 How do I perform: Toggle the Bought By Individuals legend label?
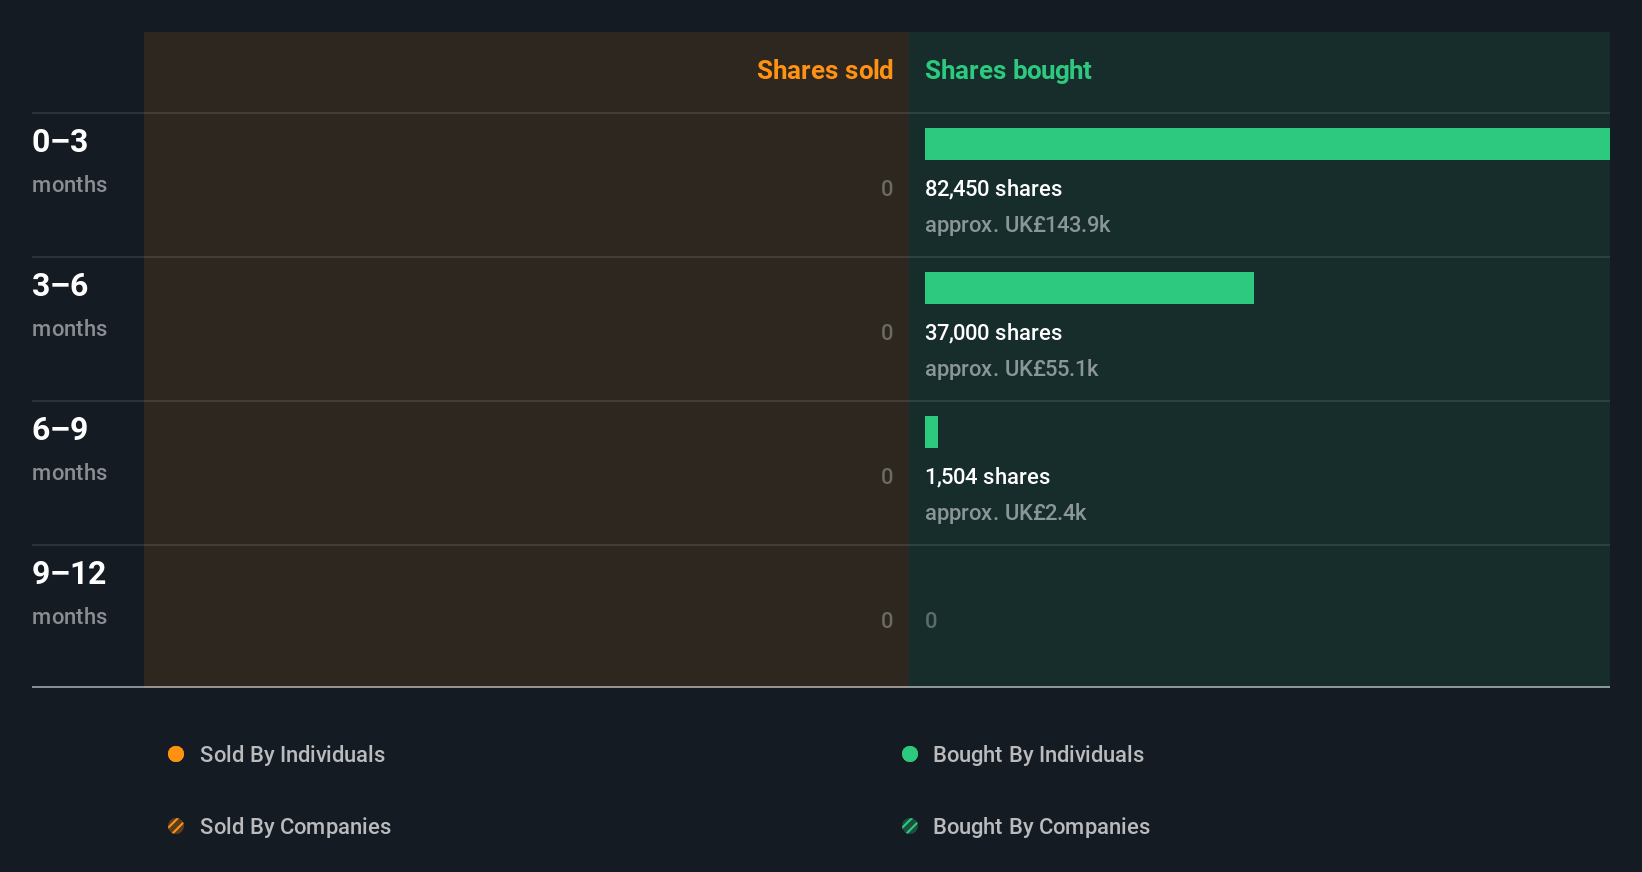1038,754
